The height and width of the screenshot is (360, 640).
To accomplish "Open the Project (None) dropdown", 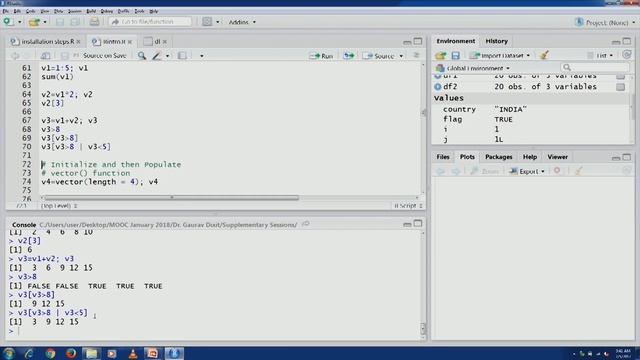I will pyautogui.click(x=606, y=23).
